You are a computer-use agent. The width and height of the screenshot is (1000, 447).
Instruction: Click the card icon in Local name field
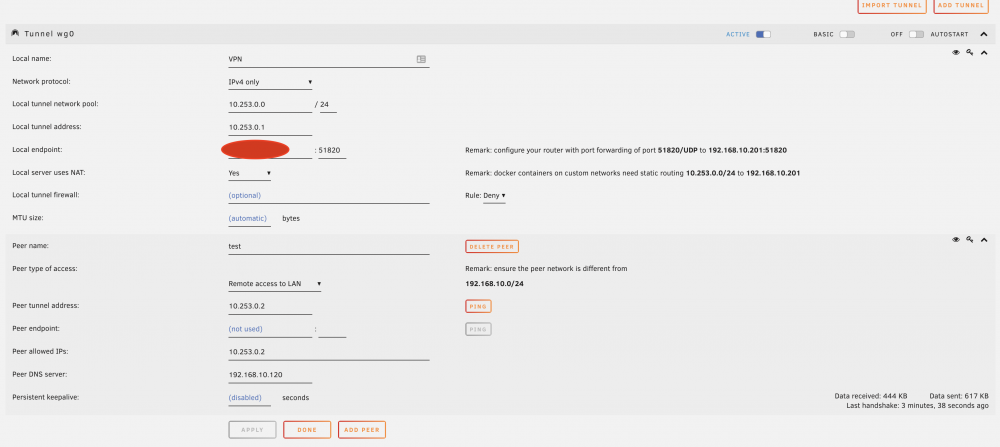click(x=421, y=59)
